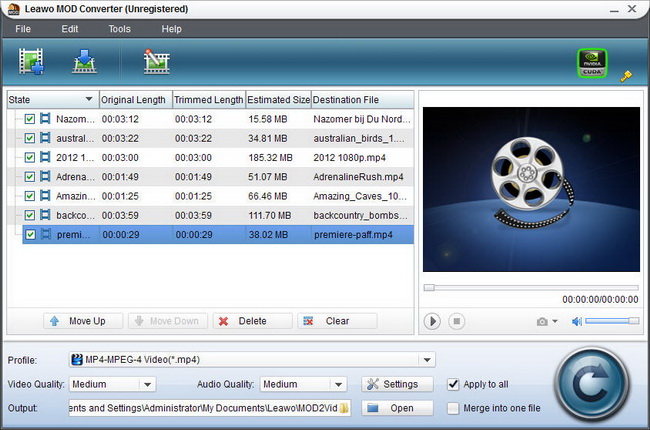Screen dimensions: 650x430
Task: Click the Move Down button
Action: click(x=167, y=321)
